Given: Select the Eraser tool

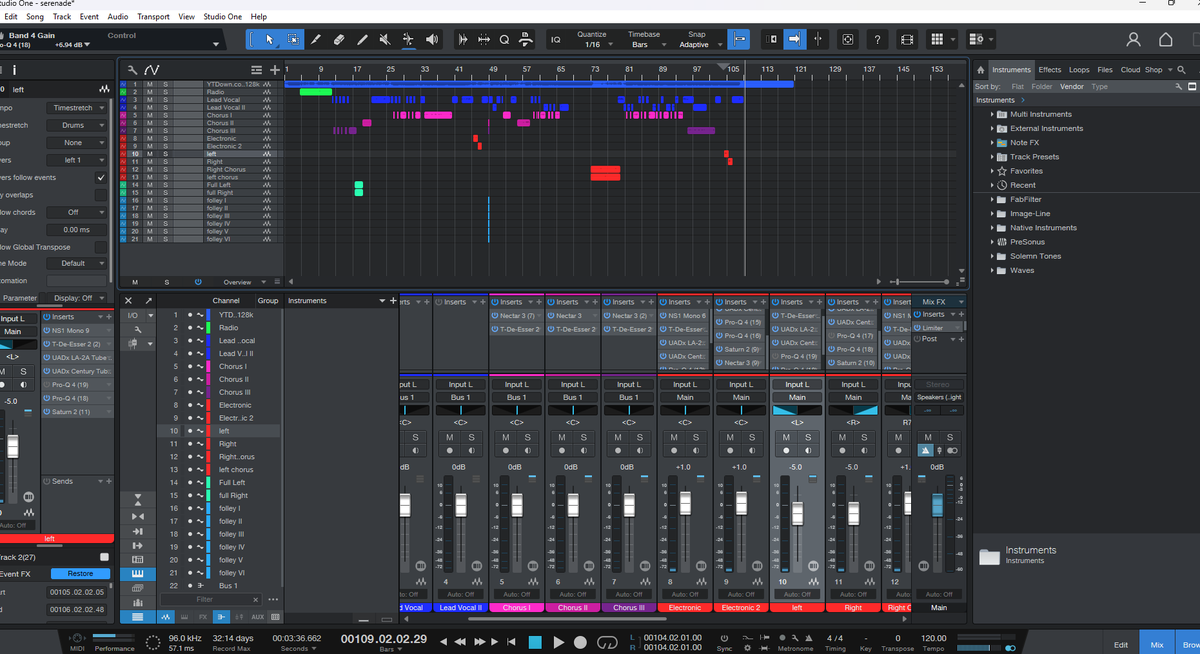Looking at the screenshot, I should click(x=339, y=39).
